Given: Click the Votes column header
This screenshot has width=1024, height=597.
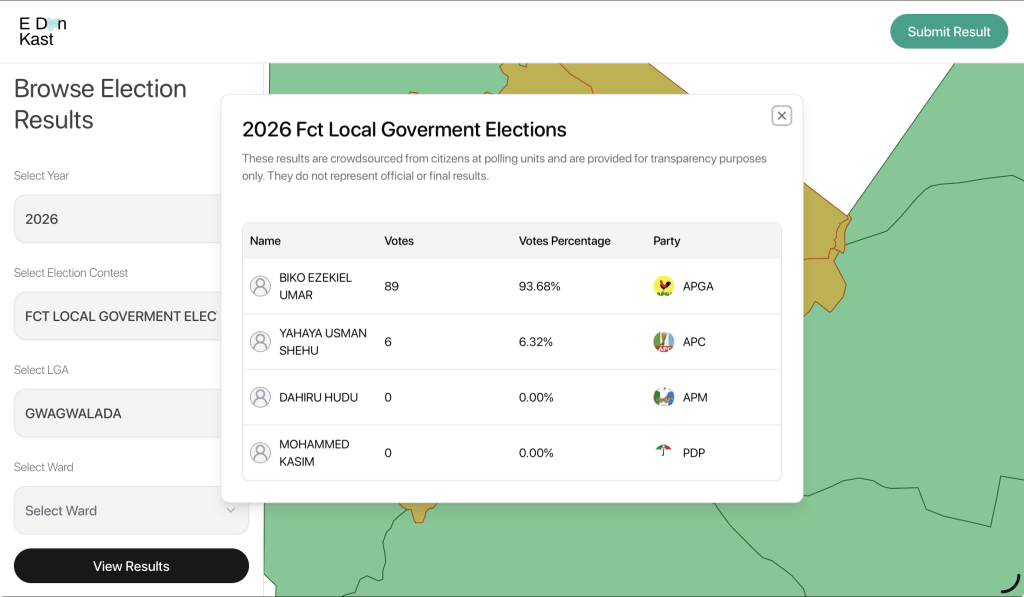Looking at the screenshot, I should tap(399, 241).
